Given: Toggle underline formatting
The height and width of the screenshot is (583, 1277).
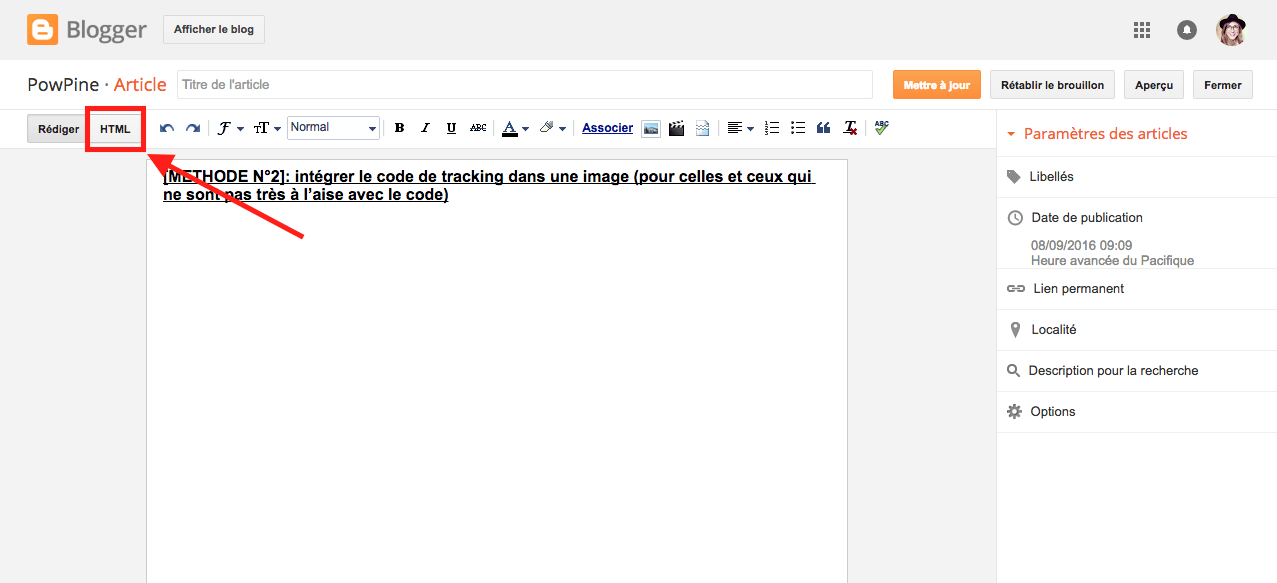Looking at the screenshot, I should pos(451,128).
